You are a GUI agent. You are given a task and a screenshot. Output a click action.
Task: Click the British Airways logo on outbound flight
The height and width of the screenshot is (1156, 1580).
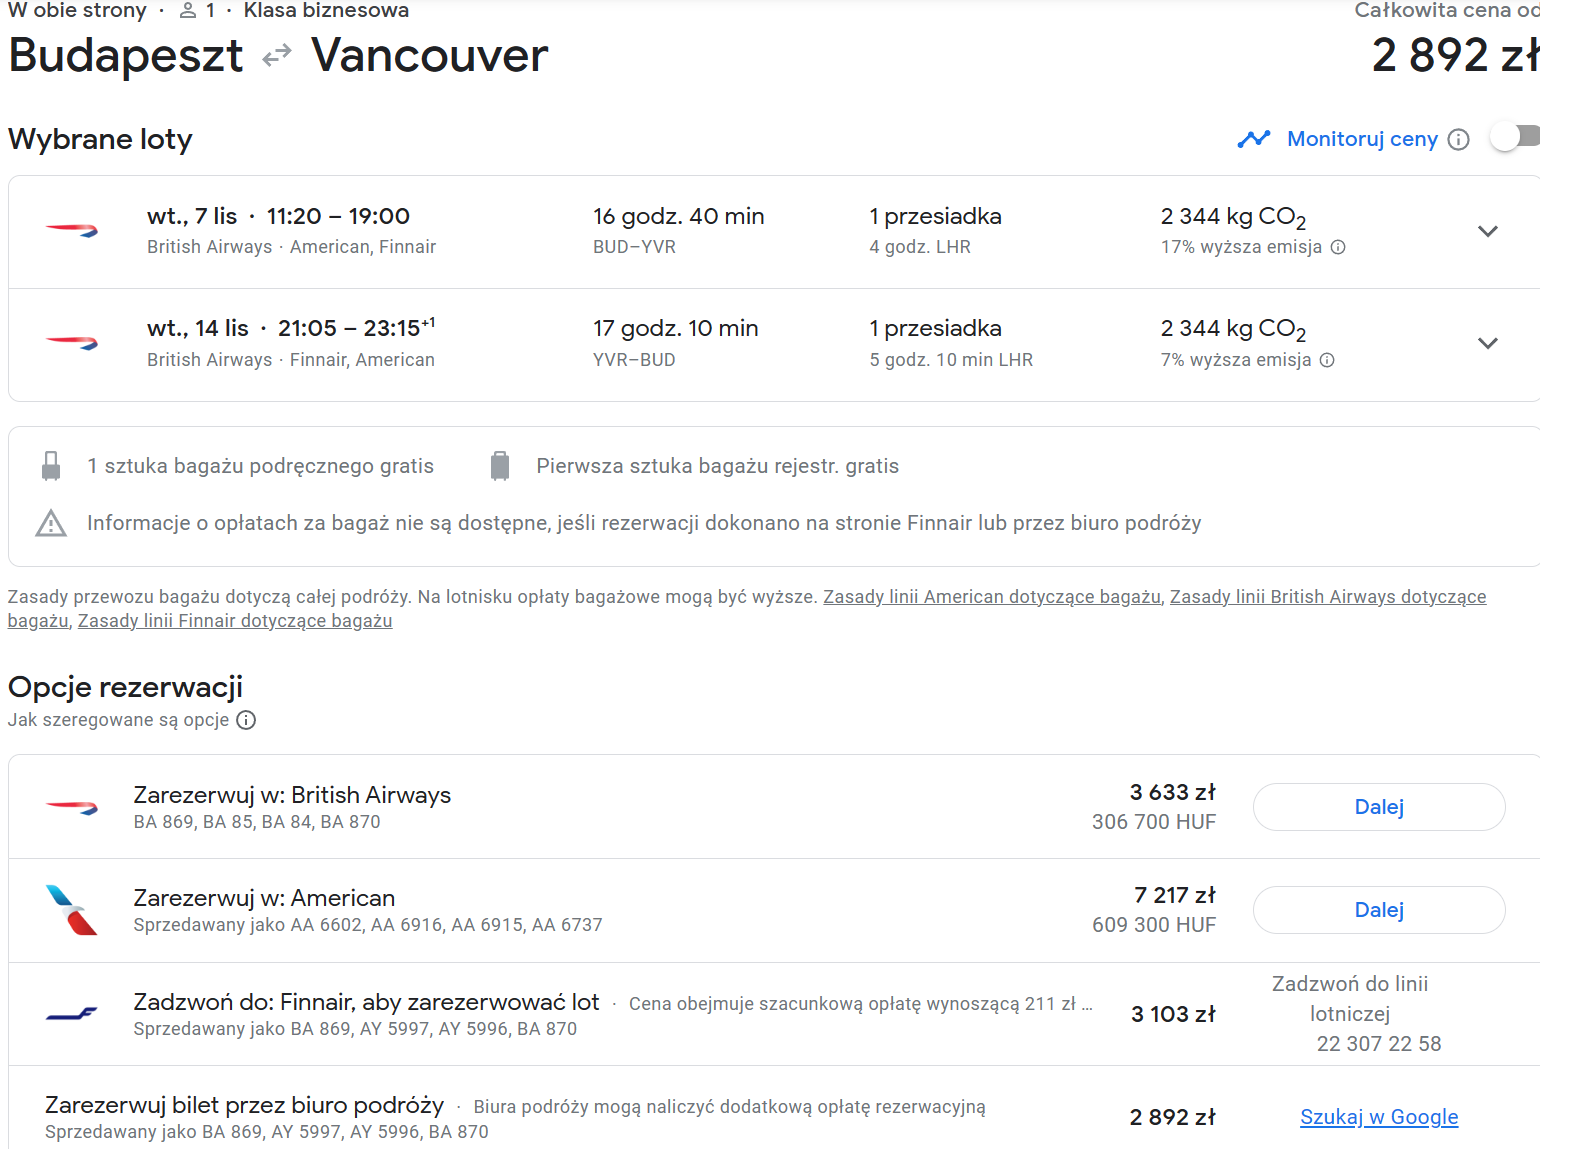(72, 231)
